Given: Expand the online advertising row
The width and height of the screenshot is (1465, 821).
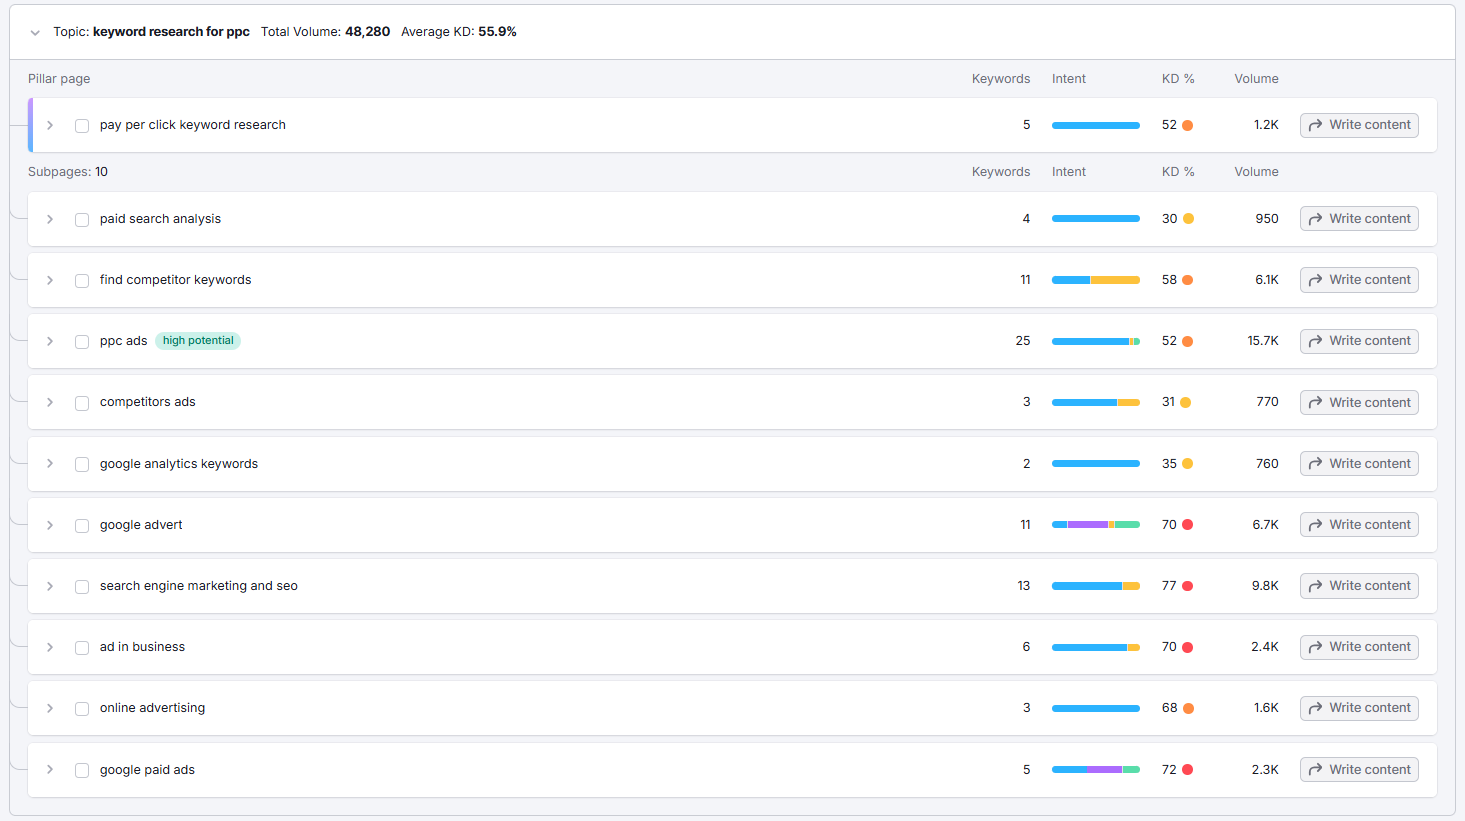Looking at the screenshot, I should pos(50,708).
